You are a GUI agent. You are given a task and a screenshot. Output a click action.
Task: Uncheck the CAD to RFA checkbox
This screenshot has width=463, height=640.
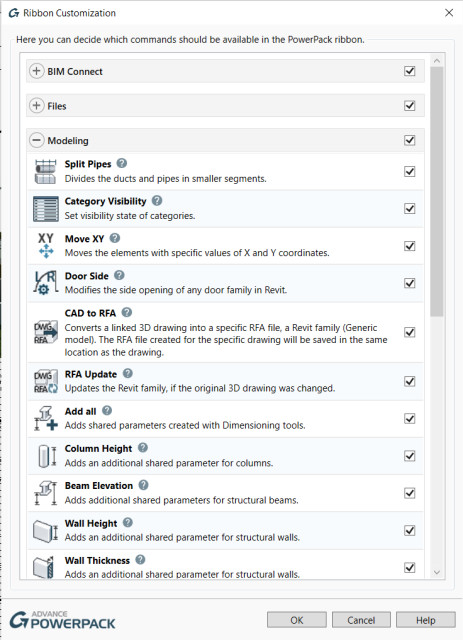[410, 332]
